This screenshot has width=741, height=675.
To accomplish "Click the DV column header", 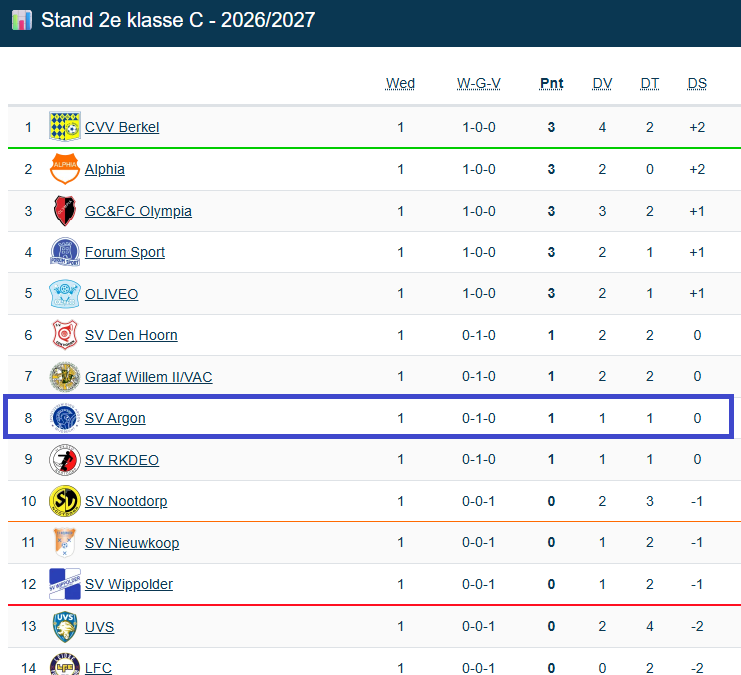I will [602, 84].
